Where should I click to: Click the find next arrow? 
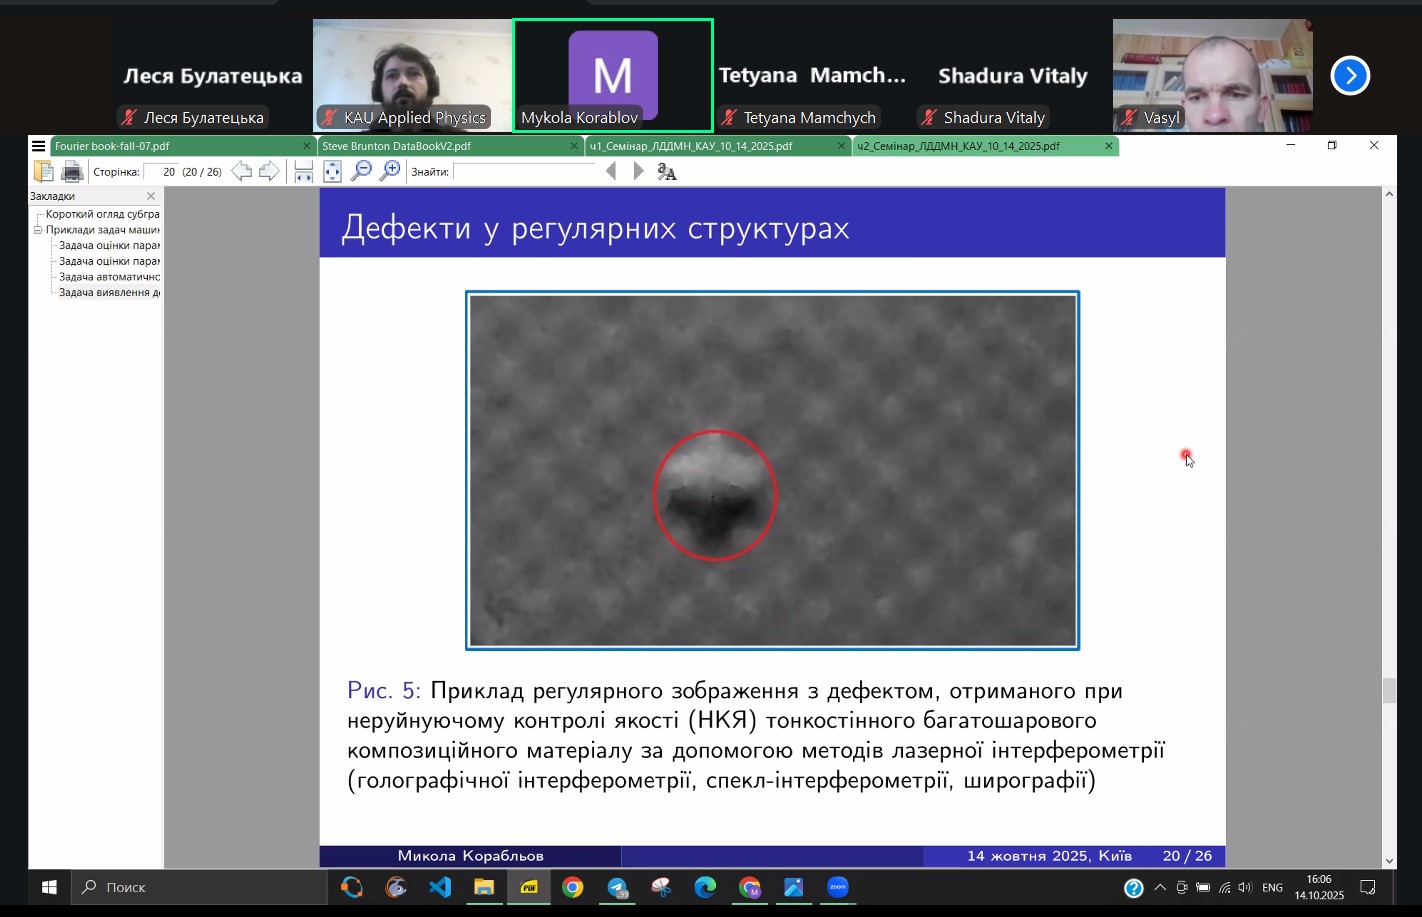coord(638,172)
